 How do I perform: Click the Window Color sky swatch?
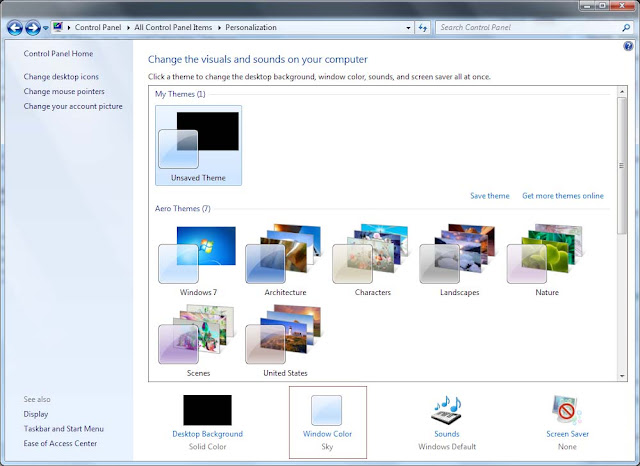point(327,410)
